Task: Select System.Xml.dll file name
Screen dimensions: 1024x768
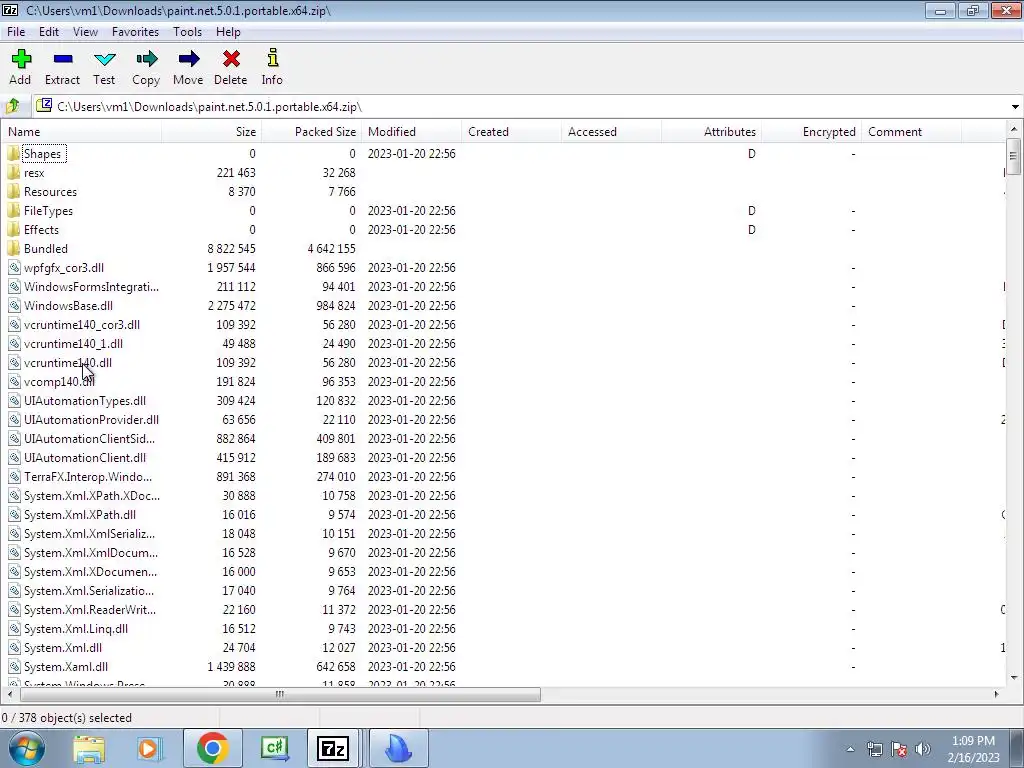Action: coord(63,647)
